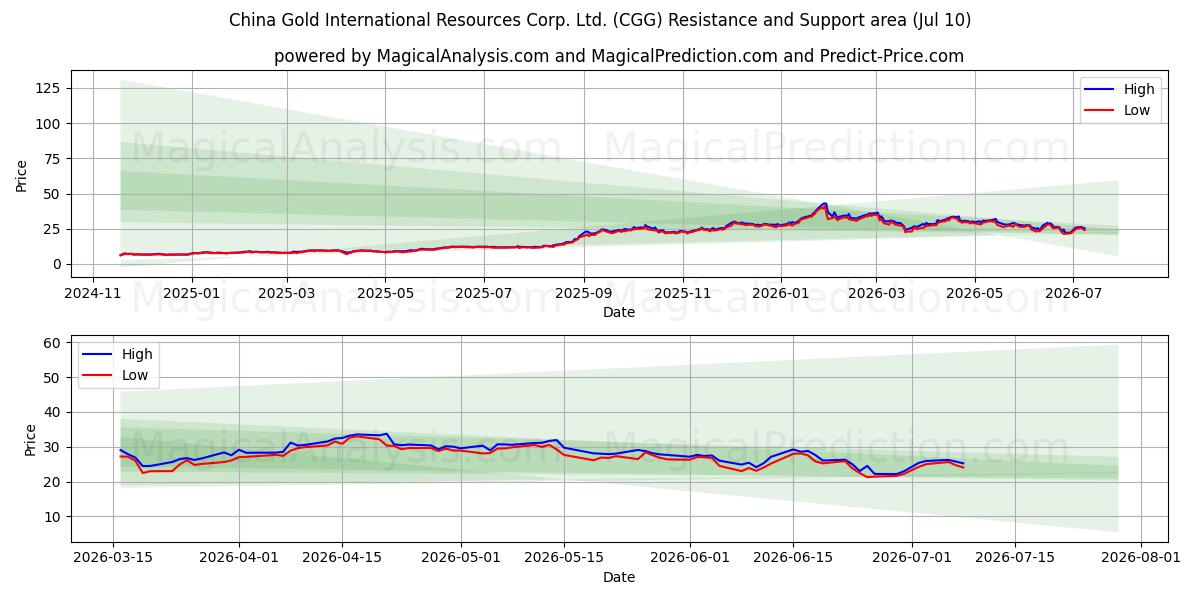
Task: Click the 2026-03 x-axis label
Action: 876,293
